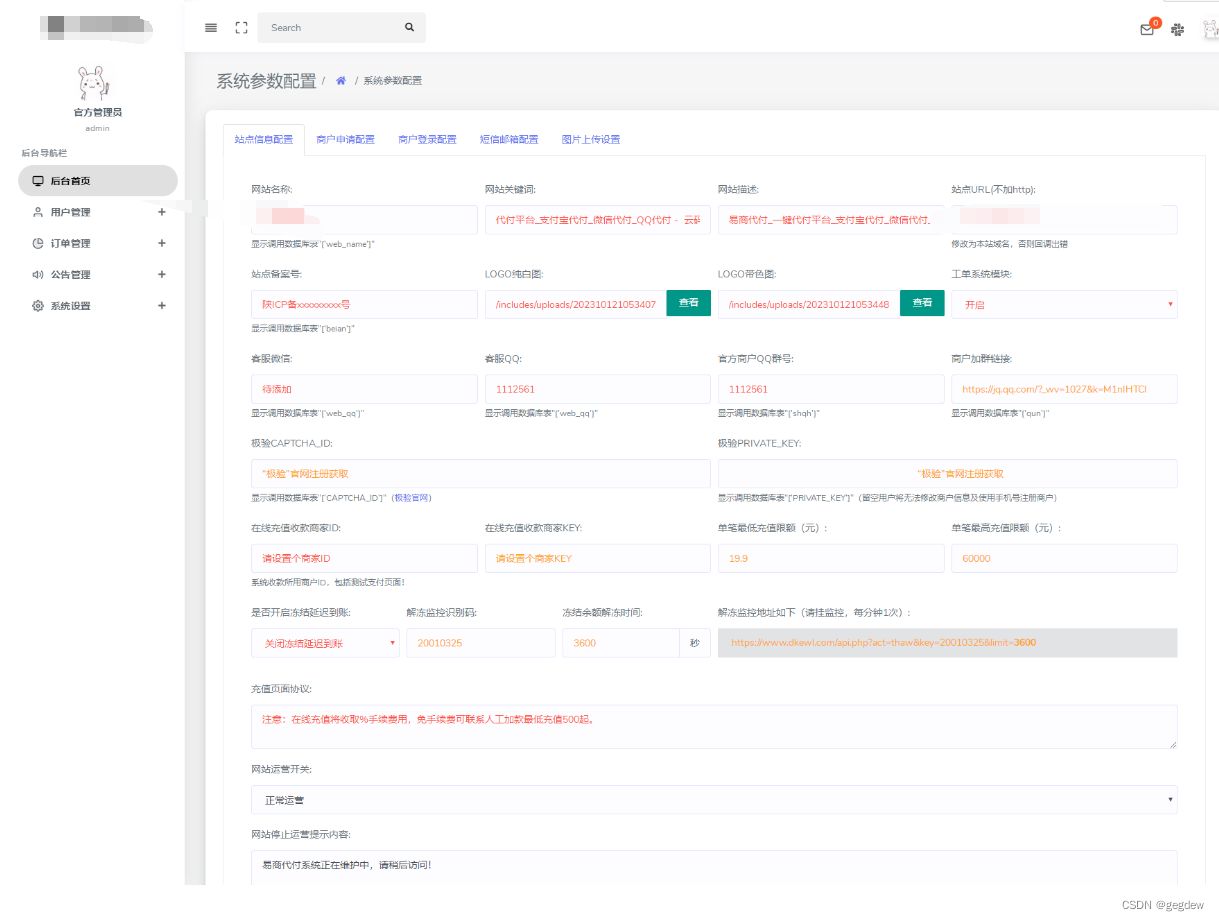1219x921 pixels.
Task: Expand the 用户管理 menu section
Action: pos(160,211)
